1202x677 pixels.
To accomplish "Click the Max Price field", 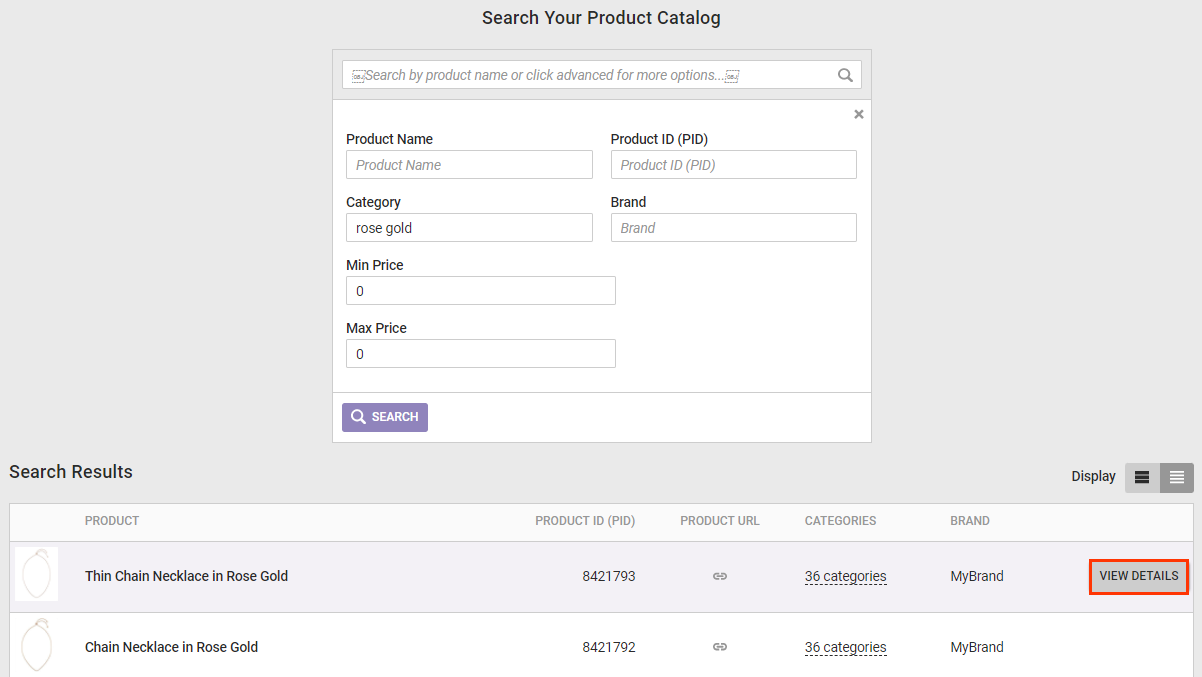I will click(x=480, y=354).
